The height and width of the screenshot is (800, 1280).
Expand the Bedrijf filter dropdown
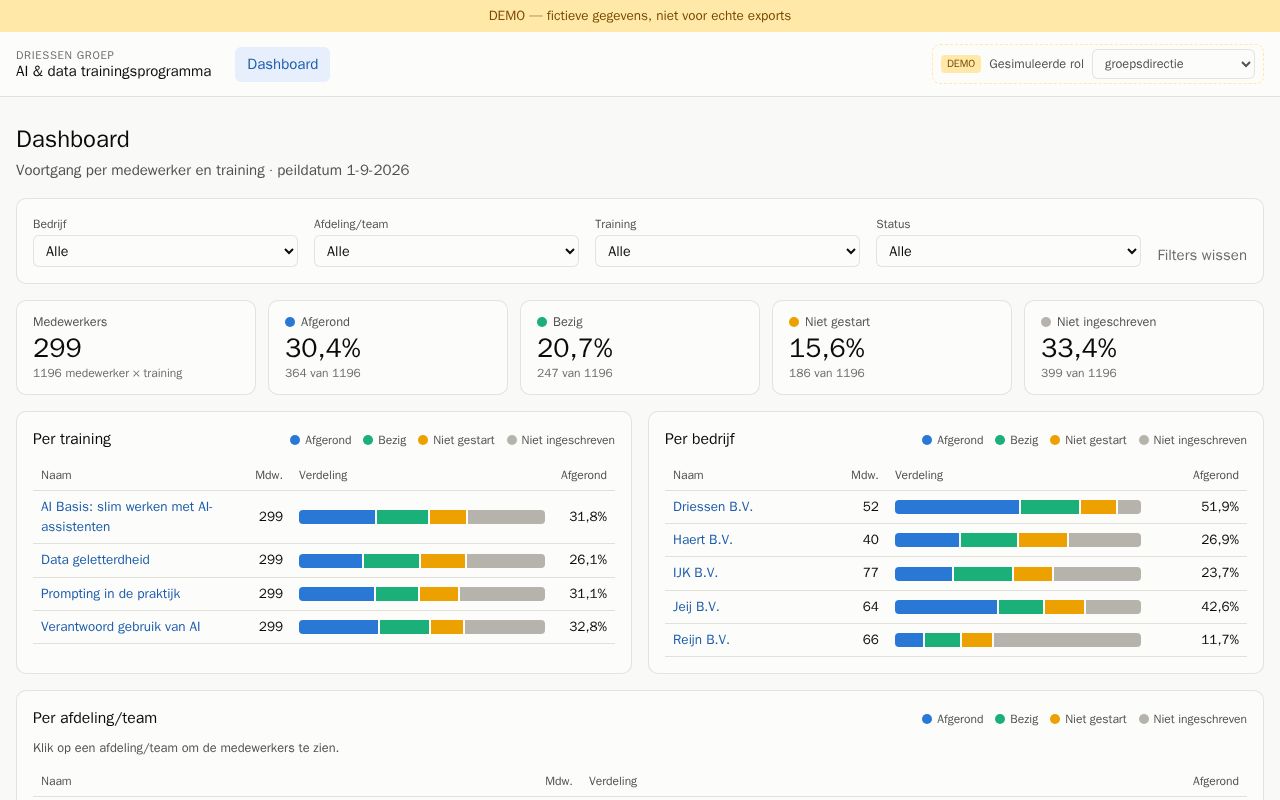165,251
